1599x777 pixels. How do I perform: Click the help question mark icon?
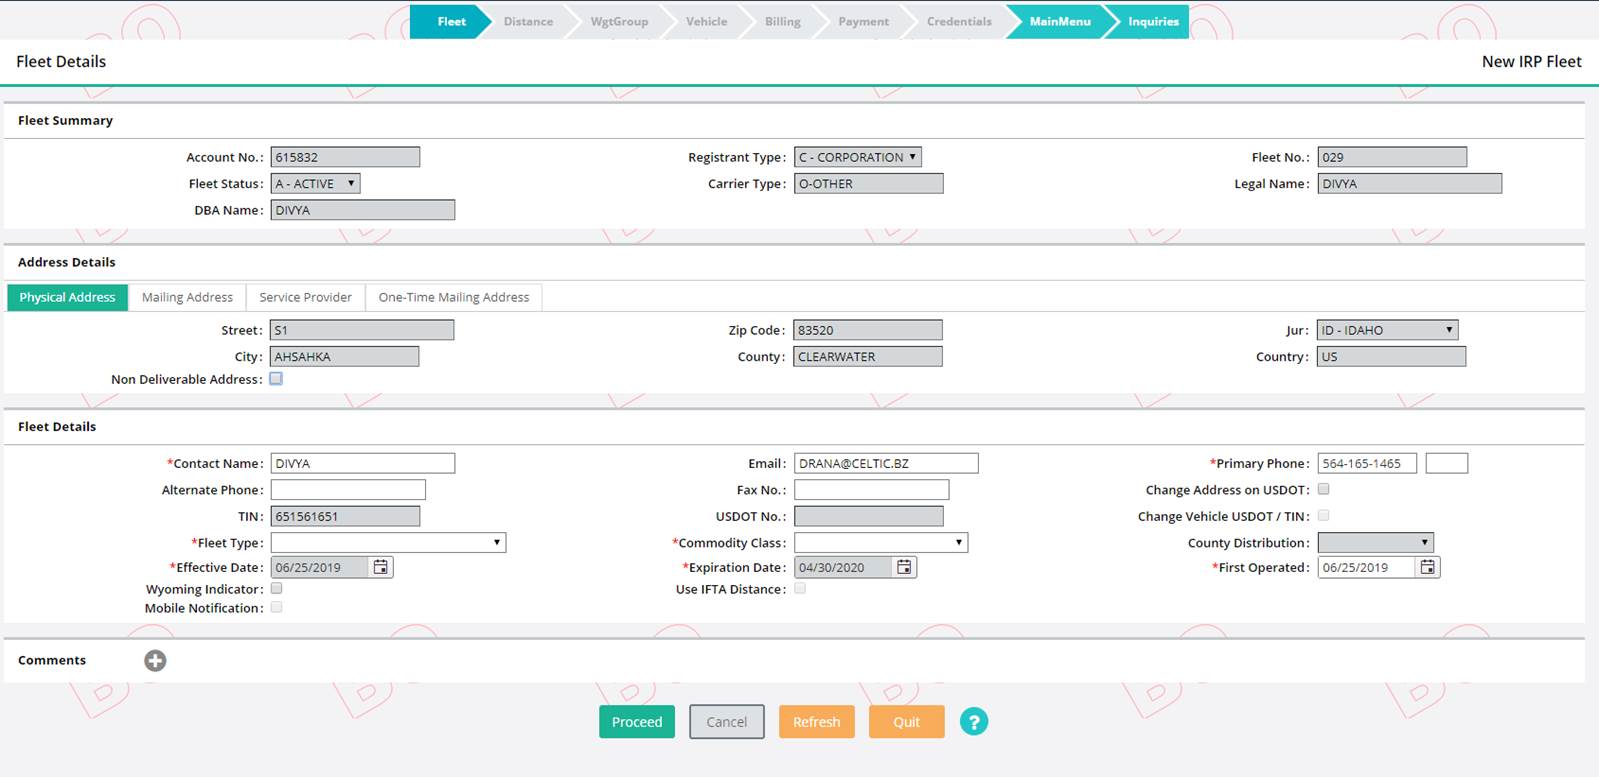974,722
